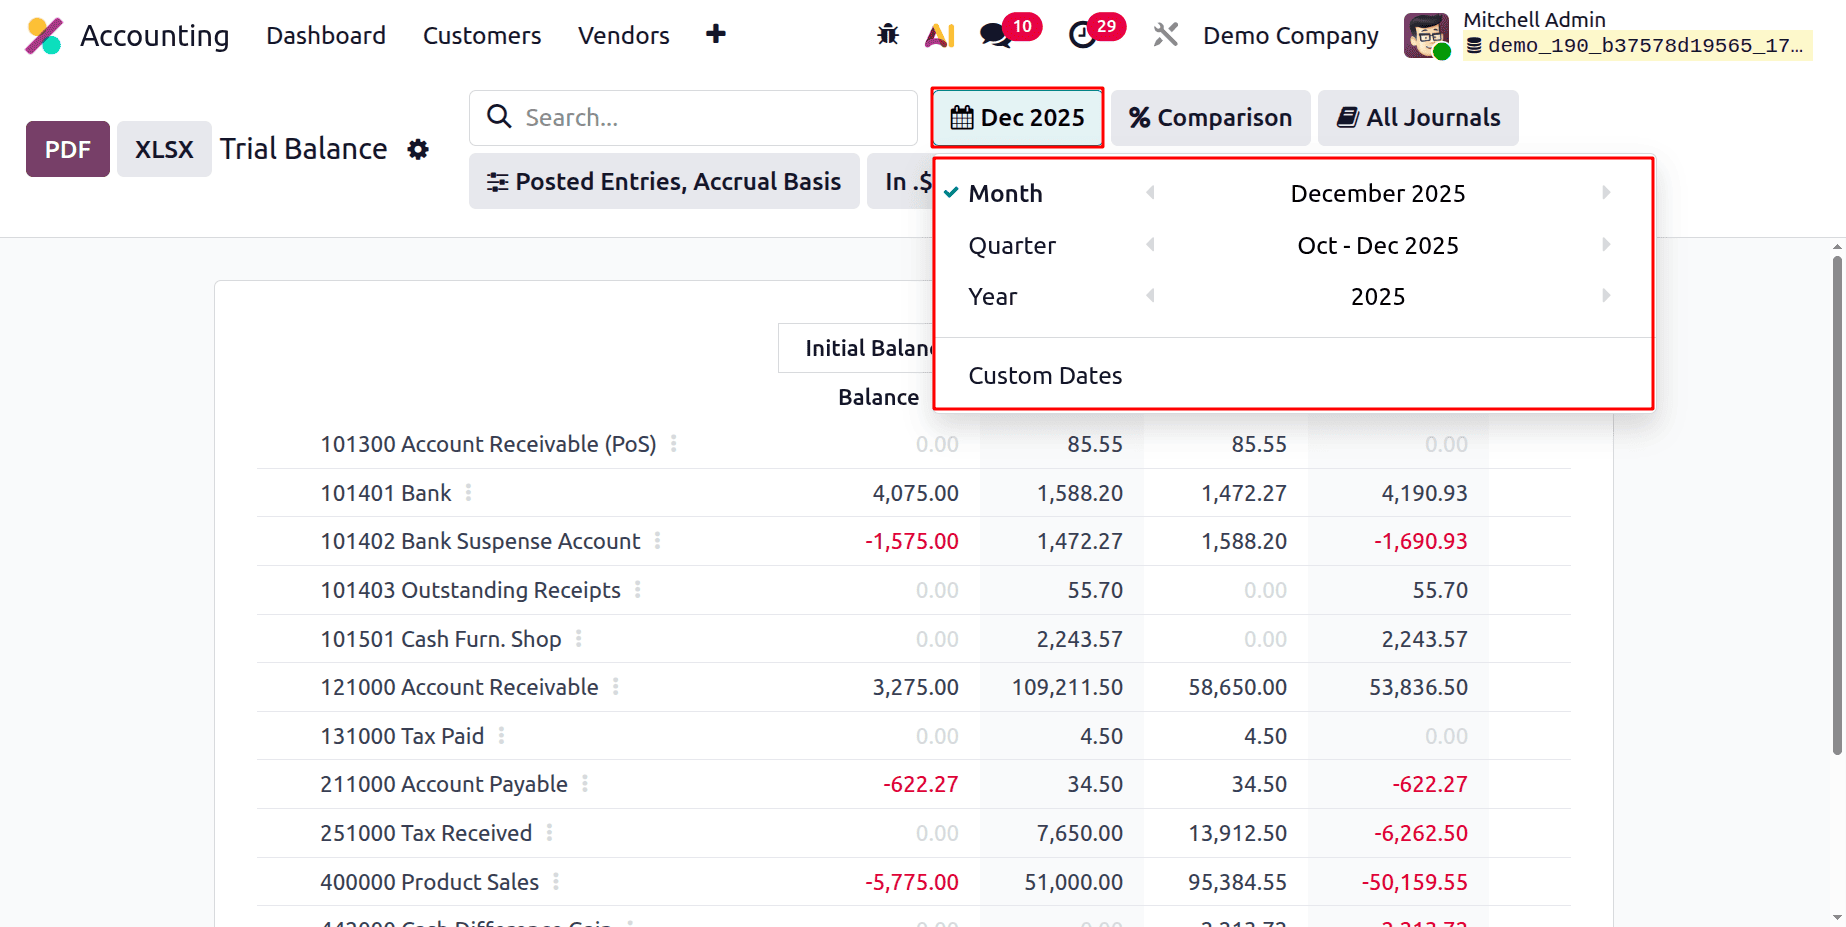
Task: Open options menu for 400000 Product Sales
Action: click(x=555, y=881)
